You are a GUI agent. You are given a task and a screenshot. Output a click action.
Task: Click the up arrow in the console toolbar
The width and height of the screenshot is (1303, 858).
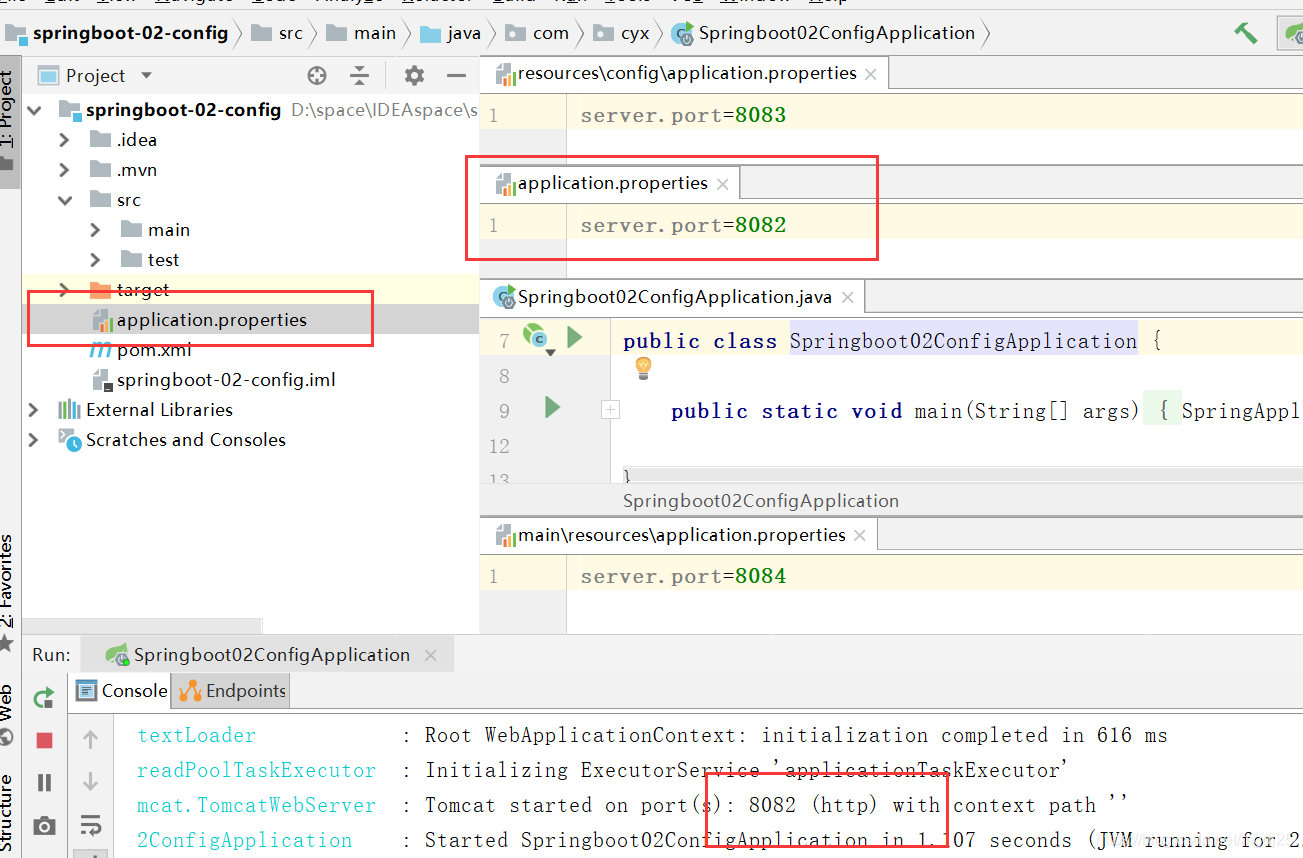(x=90, y=740)
